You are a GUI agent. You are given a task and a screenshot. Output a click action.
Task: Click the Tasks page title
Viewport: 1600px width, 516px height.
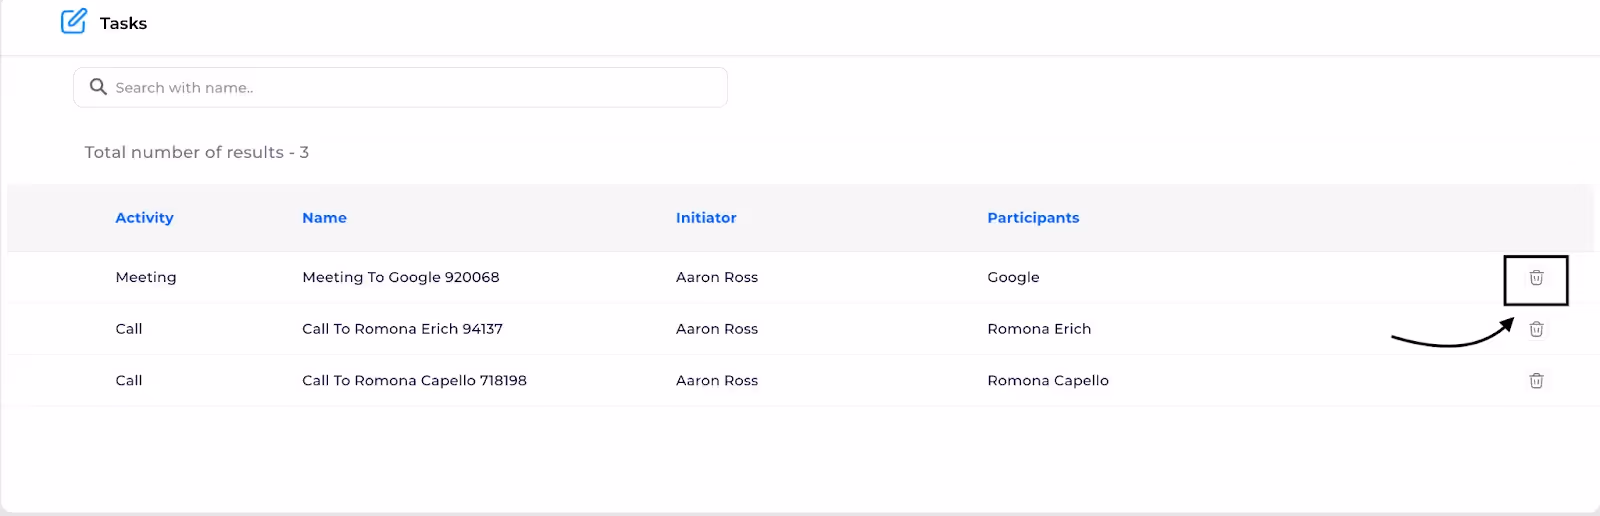point(123,23)
